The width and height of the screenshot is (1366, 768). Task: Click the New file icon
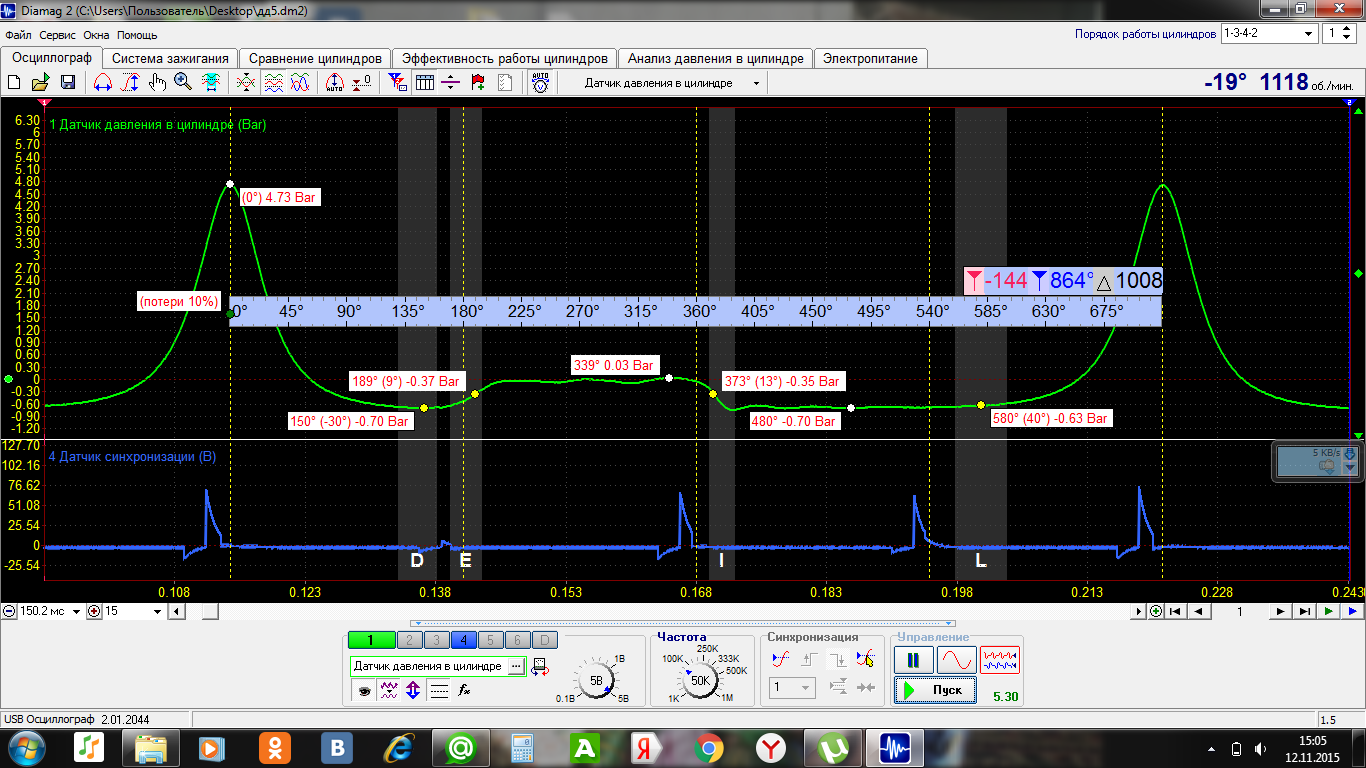pos(14,83)
